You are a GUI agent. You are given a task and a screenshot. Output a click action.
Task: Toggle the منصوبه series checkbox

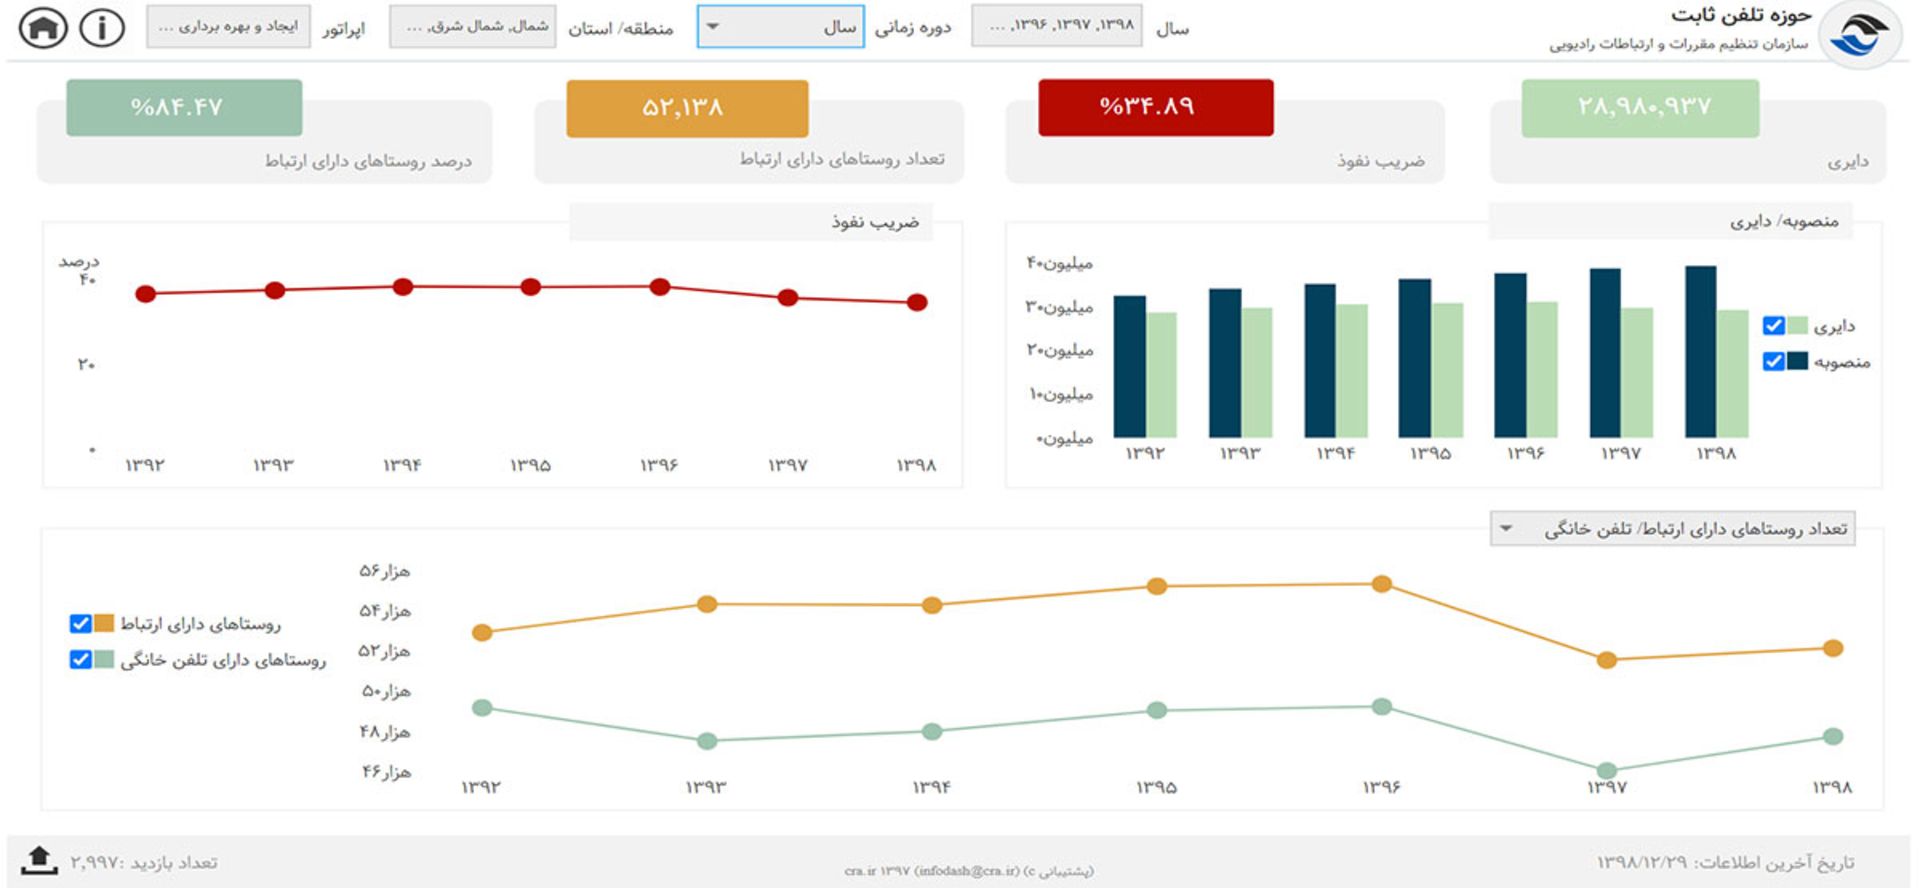coord(1773,361)
